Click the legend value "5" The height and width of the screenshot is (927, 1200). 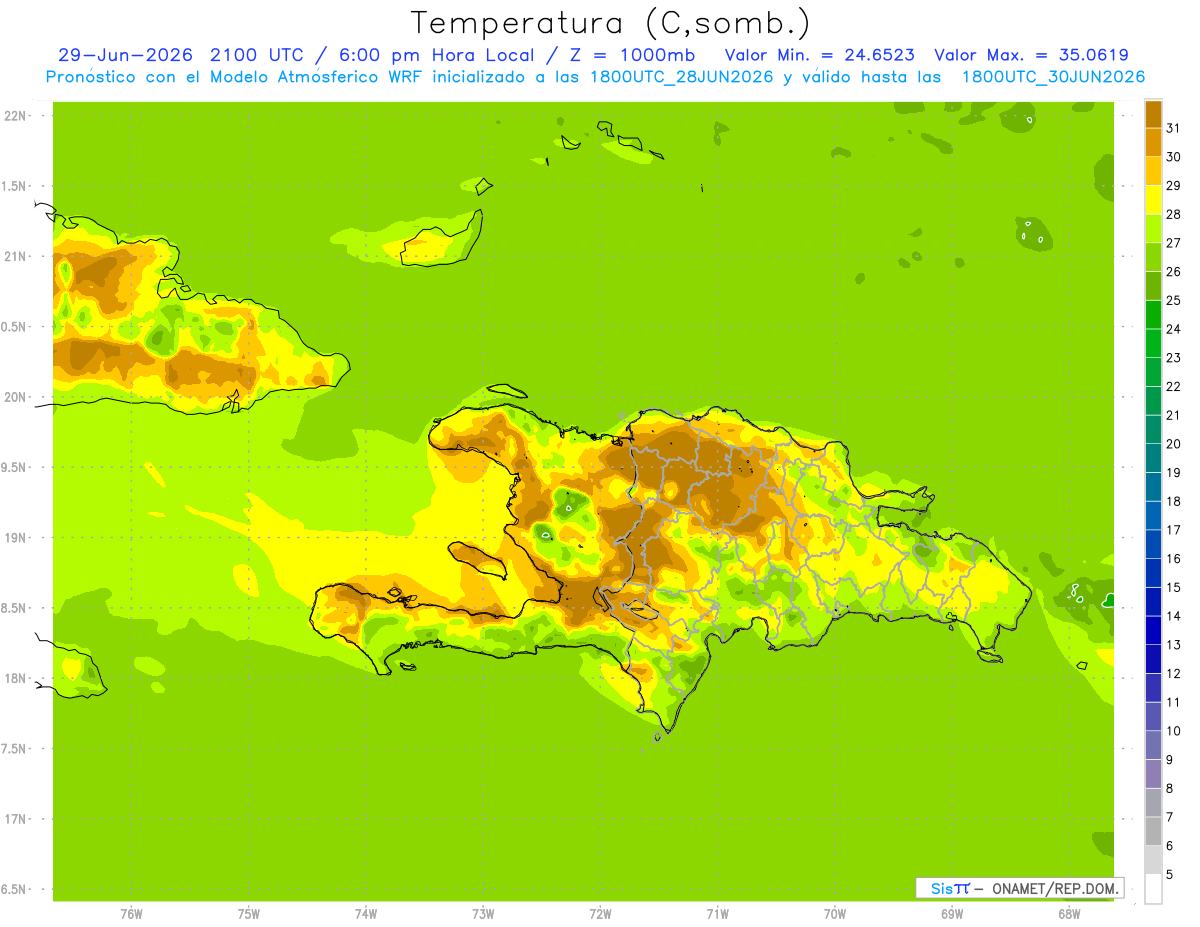click(1170, 875)
